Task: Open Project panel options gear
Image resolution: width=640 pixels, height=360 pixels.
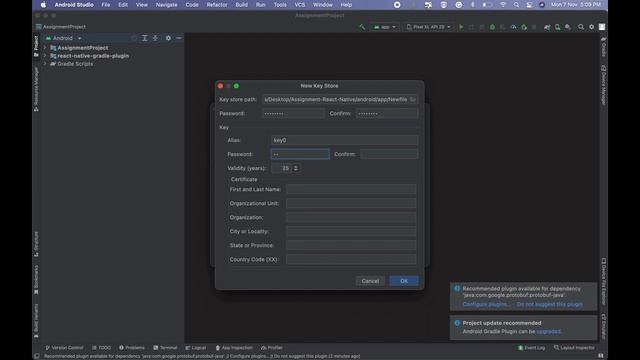Action: (168, 38)
